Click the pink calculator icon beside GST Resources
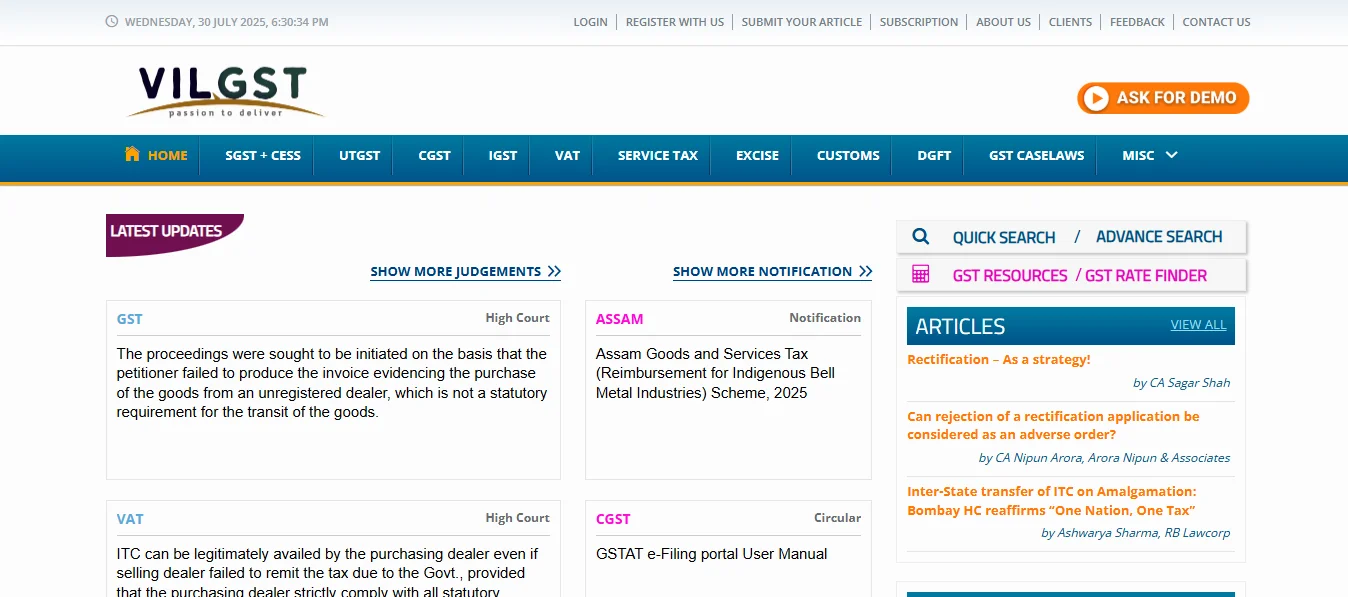 coord(921,275)
